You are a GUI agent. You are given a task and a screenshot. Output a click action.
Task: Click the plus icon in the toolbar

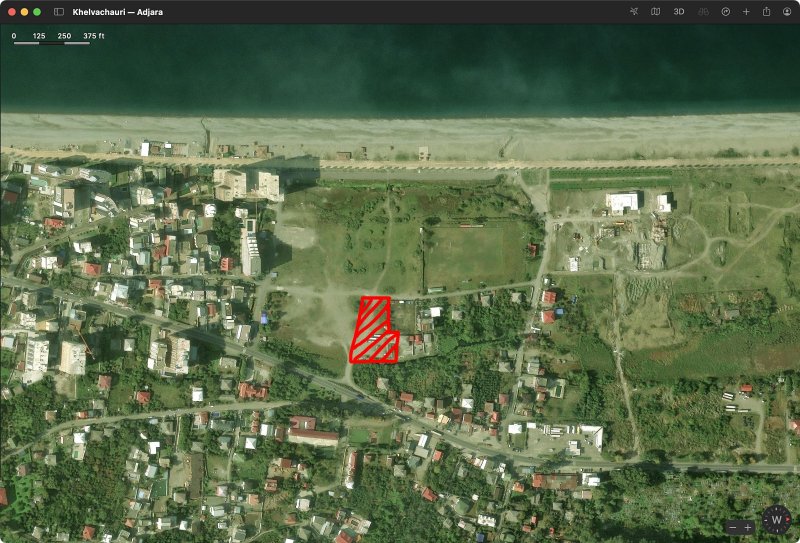[746, 12]
